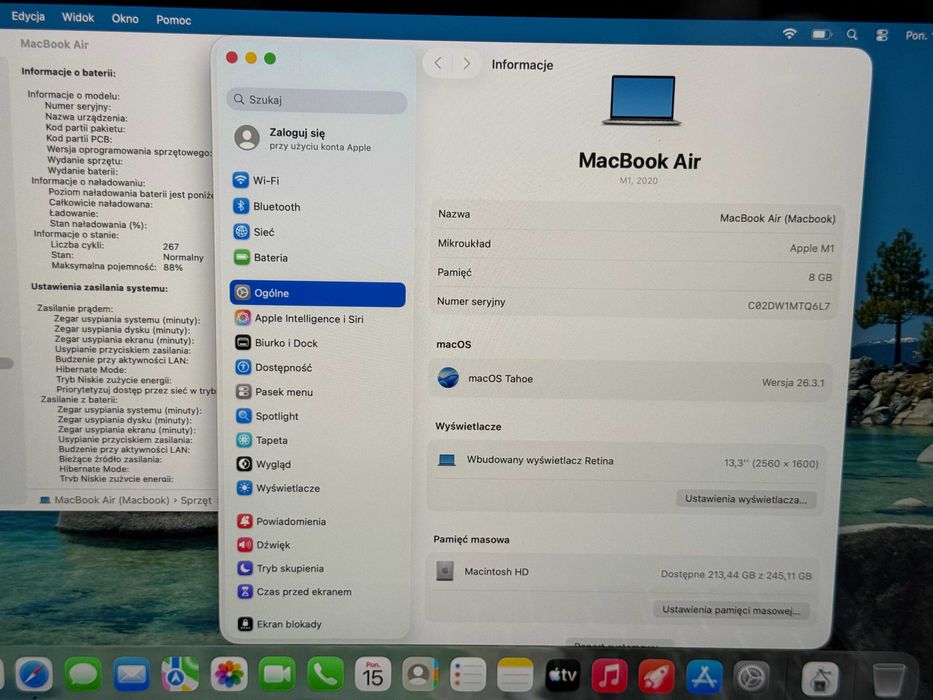Go forward with the right chevron

point(467,63)
